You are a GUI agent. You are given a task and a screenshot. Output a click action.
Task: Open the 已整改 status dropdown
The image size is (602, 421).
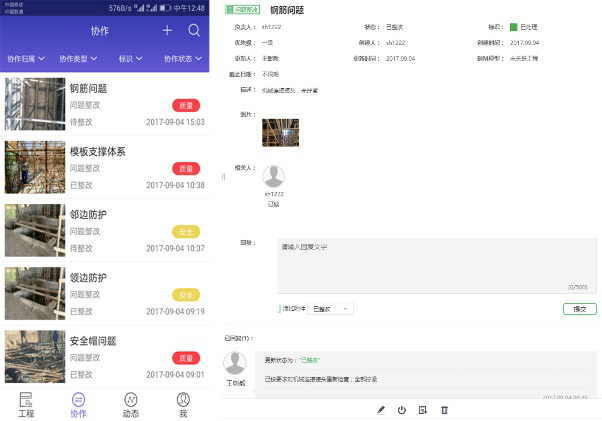330,309
